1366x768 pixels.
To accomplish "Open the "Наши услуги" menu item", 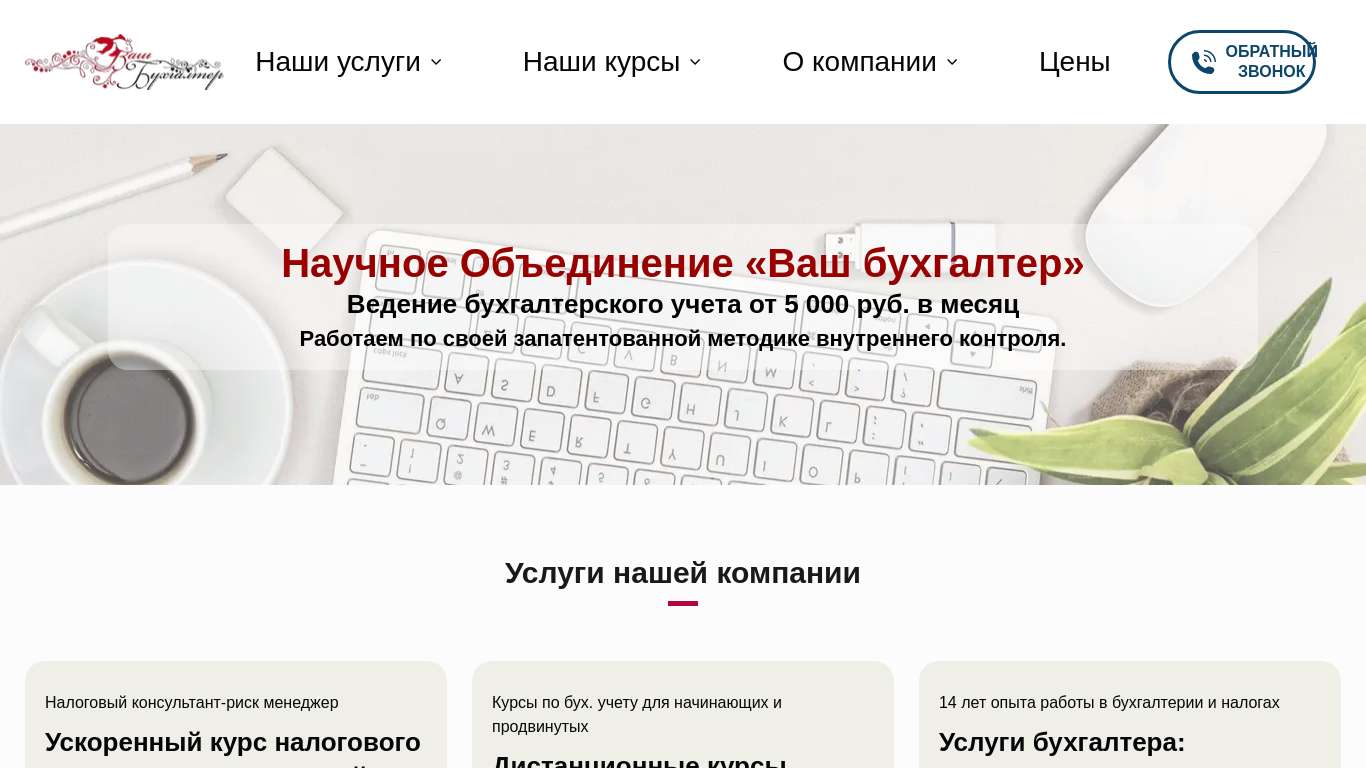I will tap(337, 62).
